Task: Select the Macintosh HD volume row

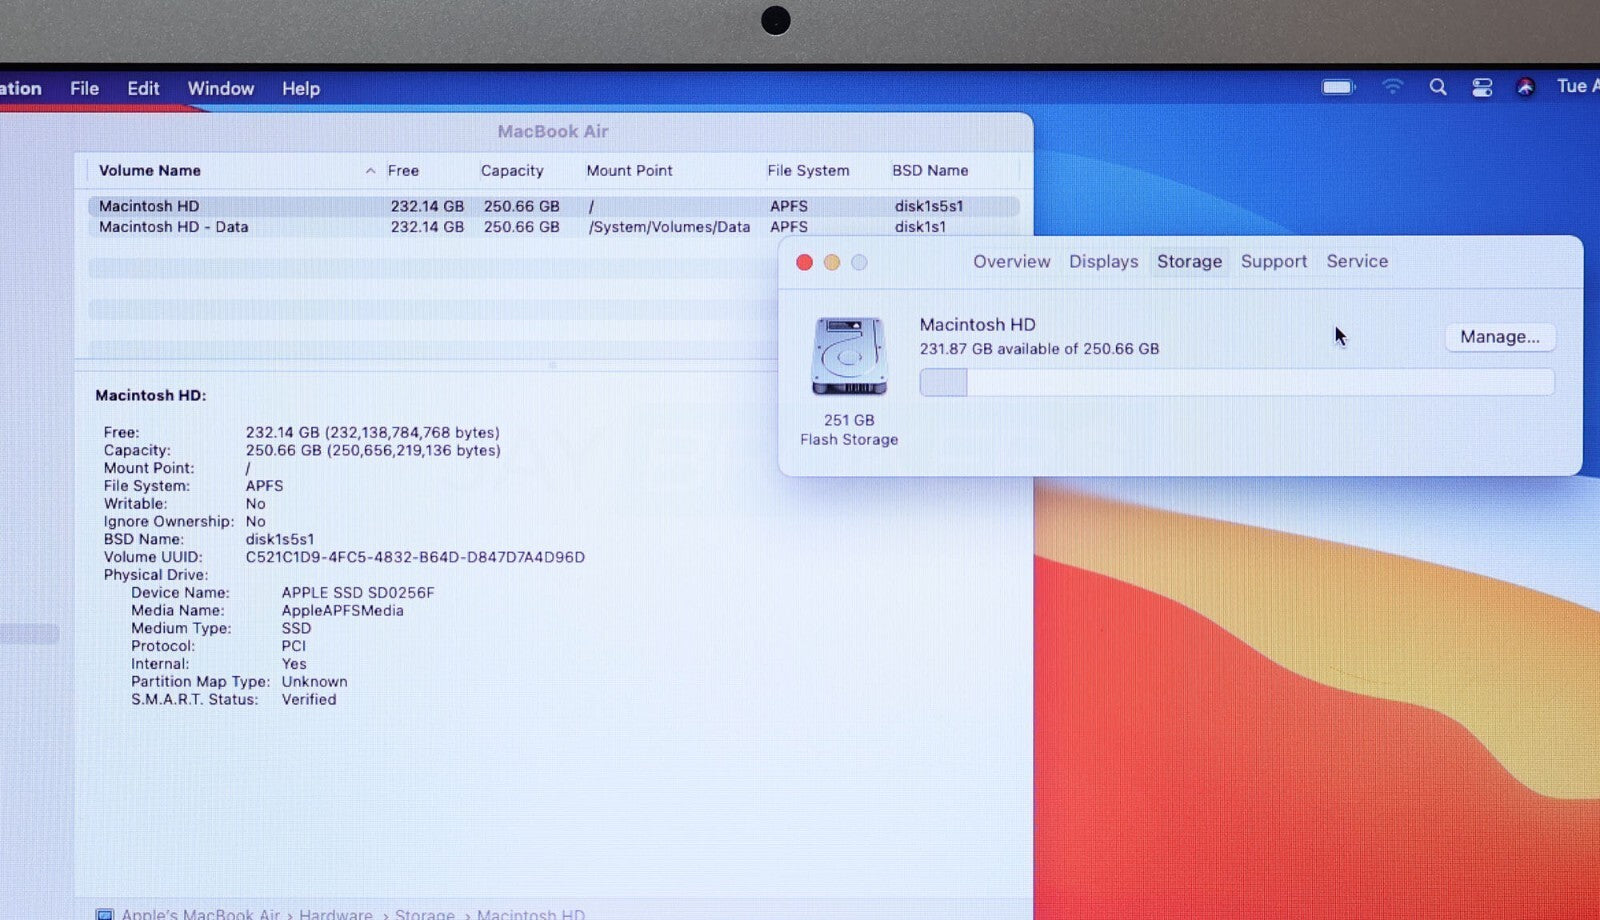Action: tap(554, 206)
